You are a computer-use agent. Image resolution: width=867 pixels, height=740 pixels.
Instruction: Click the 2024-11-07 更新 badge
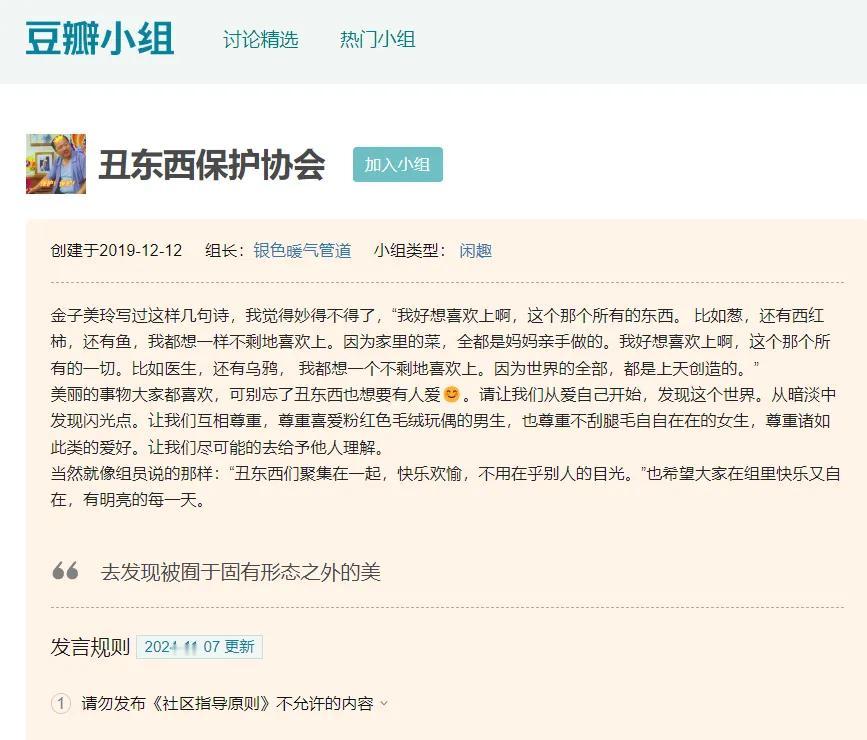[x=201, y=647]
